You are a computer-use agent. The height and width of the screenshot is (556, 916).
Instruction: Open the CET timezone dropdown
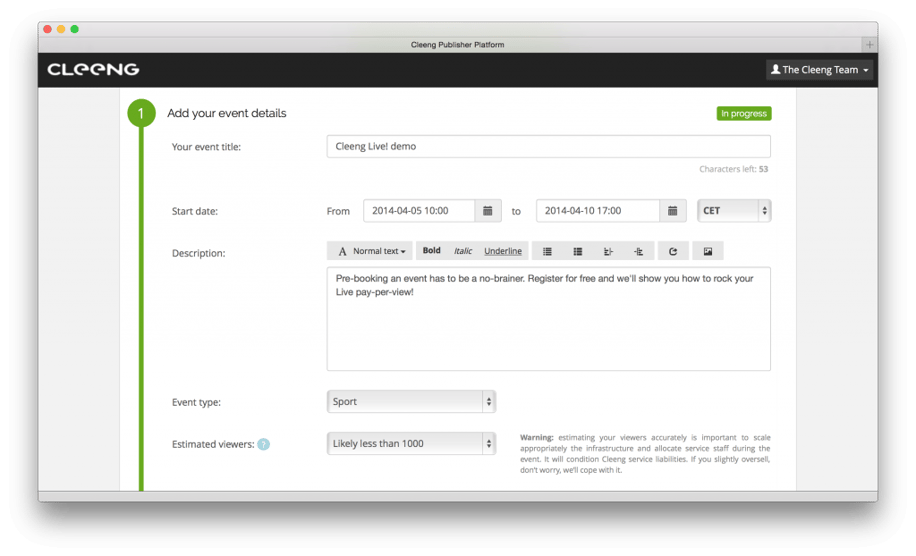pos(734,211)
